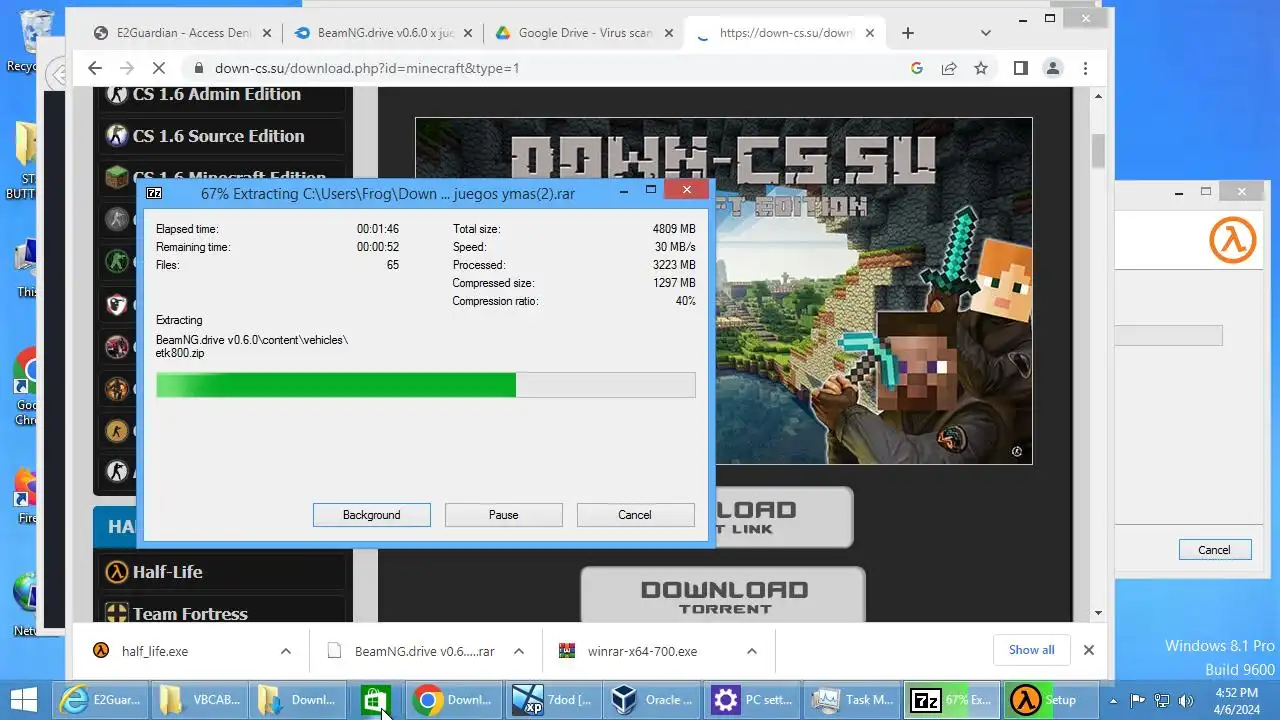The width and height of the screenshot is (1280, 720).
Task: Show hidden tray icons arrow
Action: pyautogui.click(x=1113, y=700)
